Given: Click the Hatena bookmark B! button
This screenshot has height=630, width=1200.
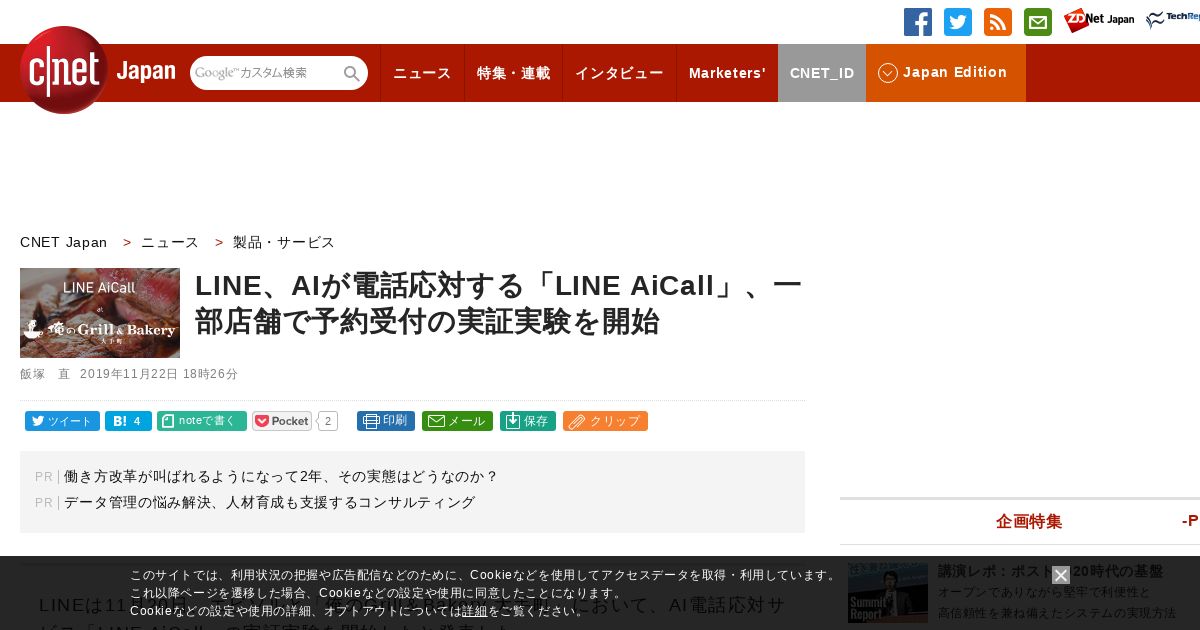Looking at the screenshot, I should pyautogui.click(x=128, y=421).
